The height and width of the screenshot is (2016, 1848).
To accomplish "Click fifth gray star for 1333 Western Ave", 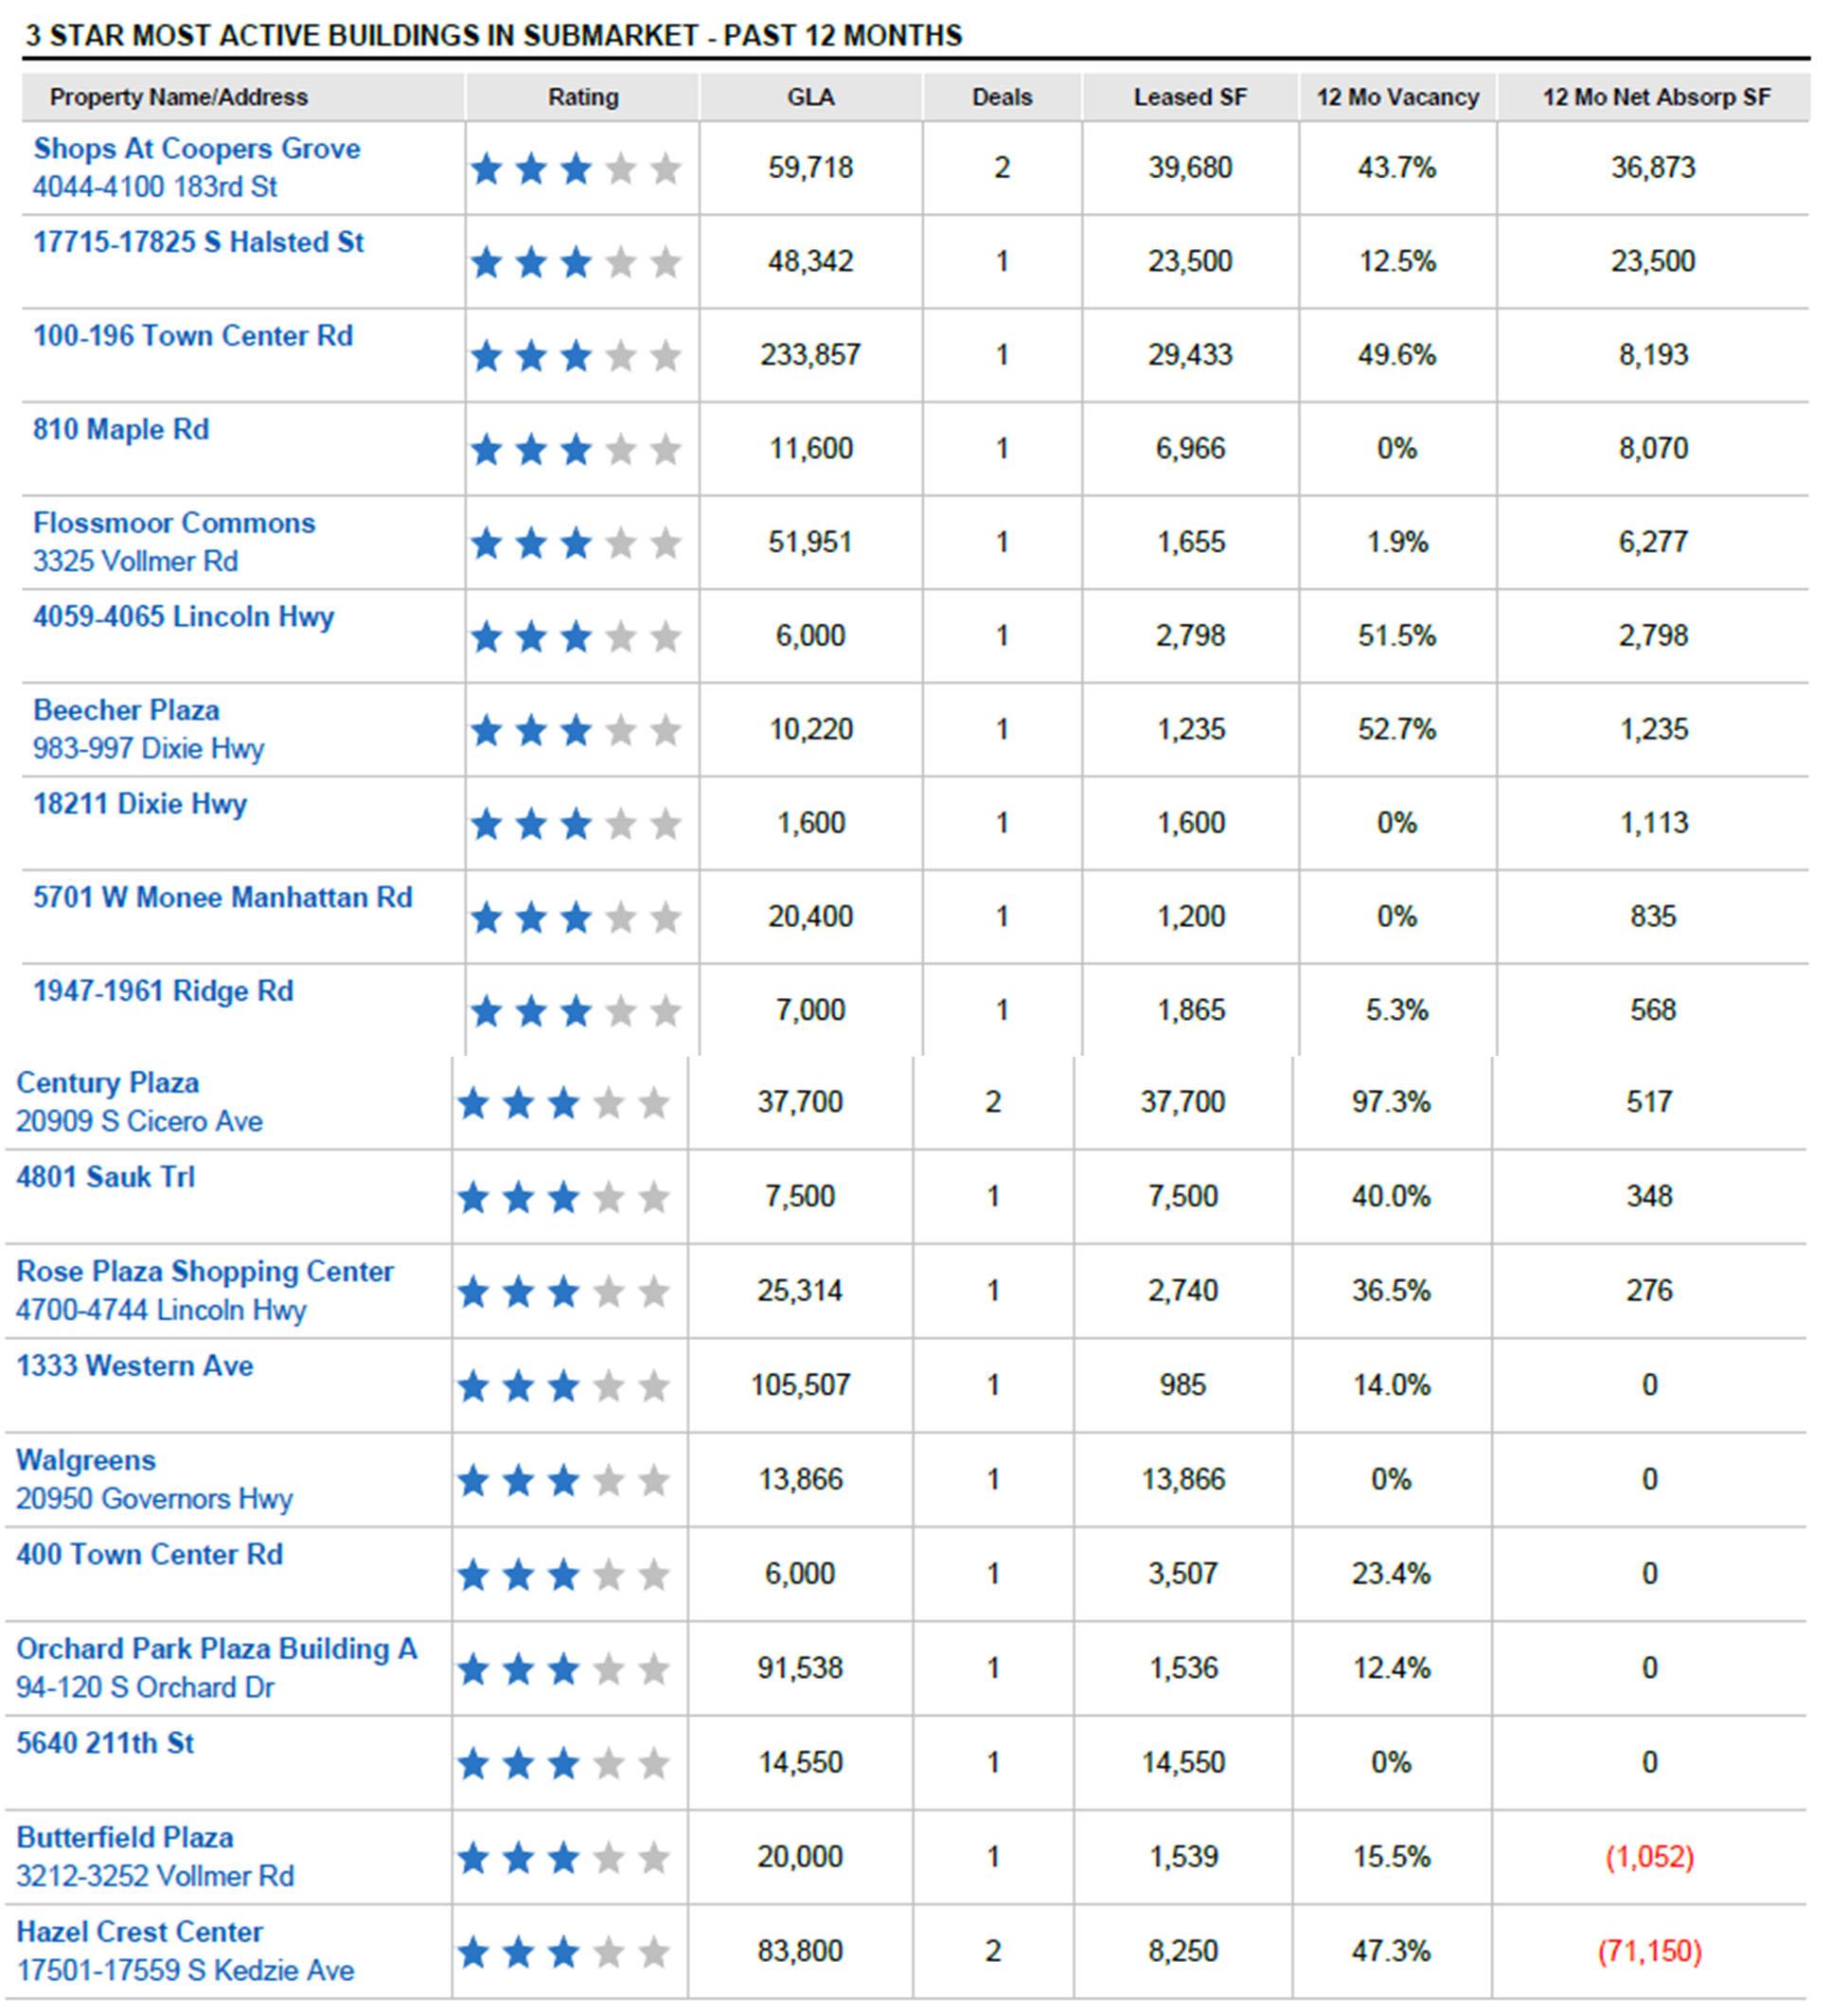I will point(654,1386).
